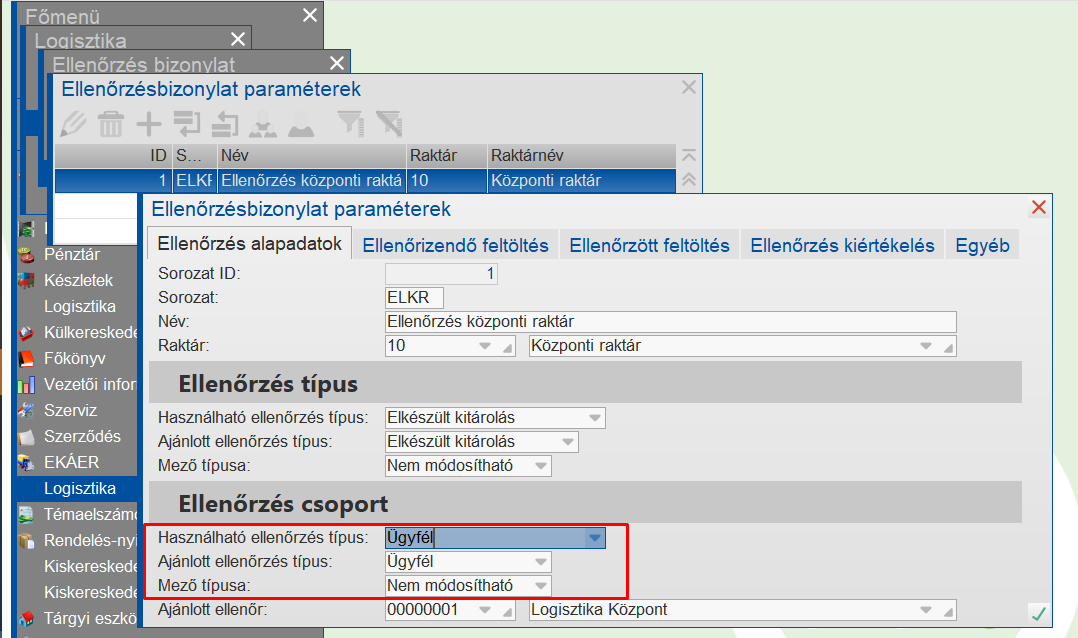Click the Raktár column header

tap(447, 155)
